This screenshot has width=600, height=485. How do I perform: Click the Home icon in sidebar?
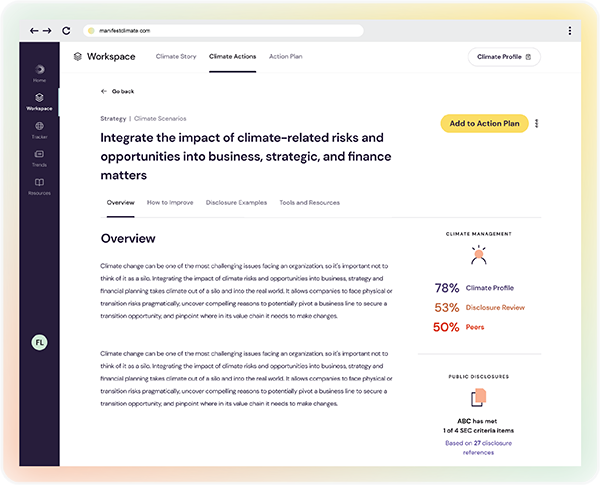tap(39, 70)
